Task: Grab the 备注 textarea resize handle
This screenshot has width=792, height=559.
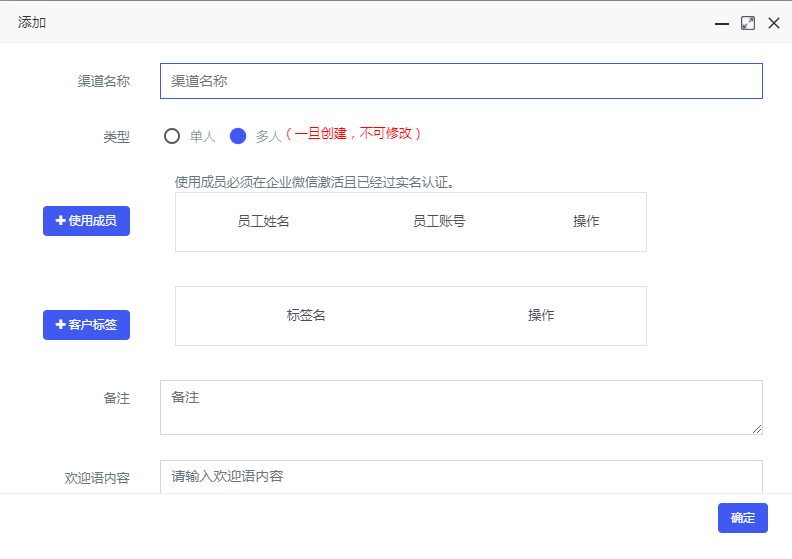Action: [757, 429]
